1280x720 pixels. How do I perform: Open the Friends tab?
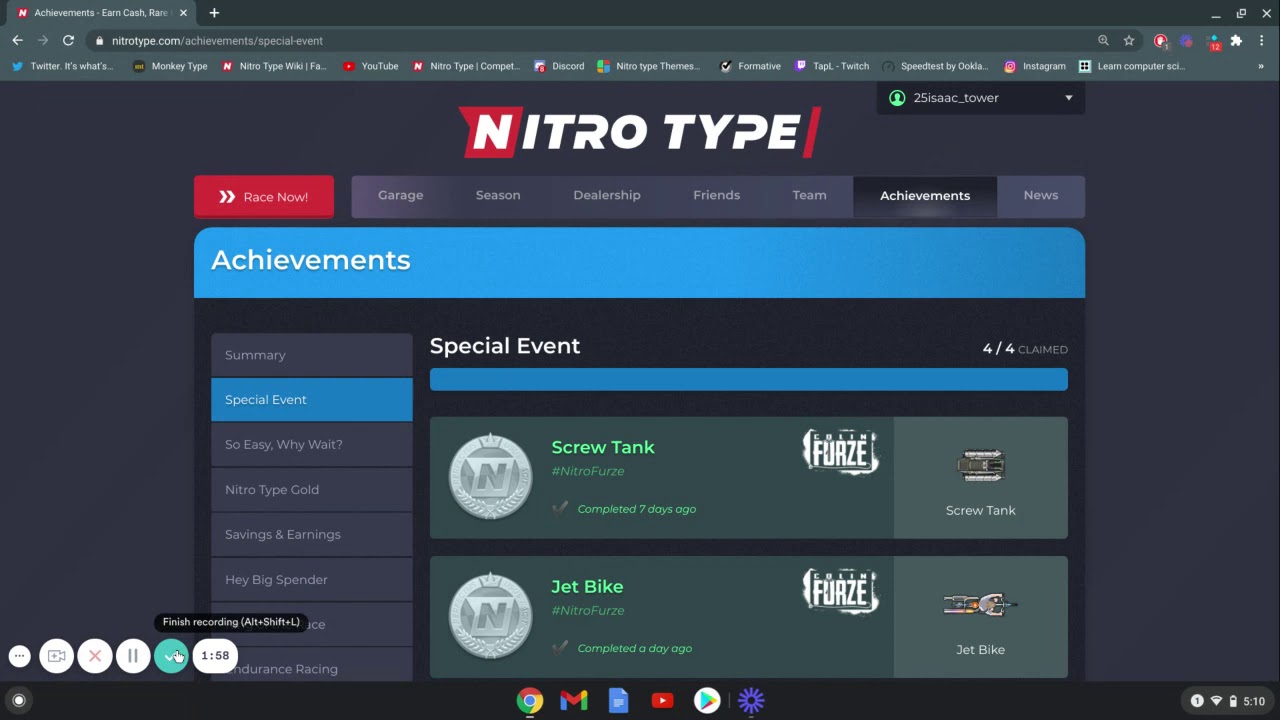coord(716,195)
